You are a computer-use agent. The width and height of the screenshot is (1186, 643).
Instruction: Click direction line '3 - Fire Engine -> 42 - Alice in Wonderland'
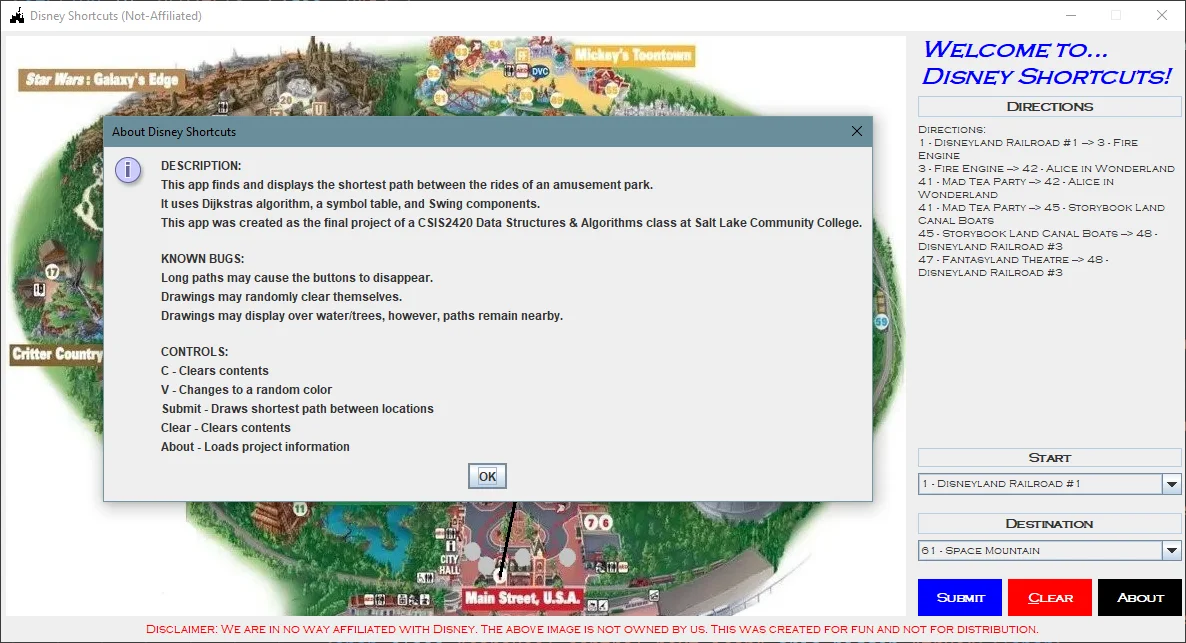(1046, 169)
